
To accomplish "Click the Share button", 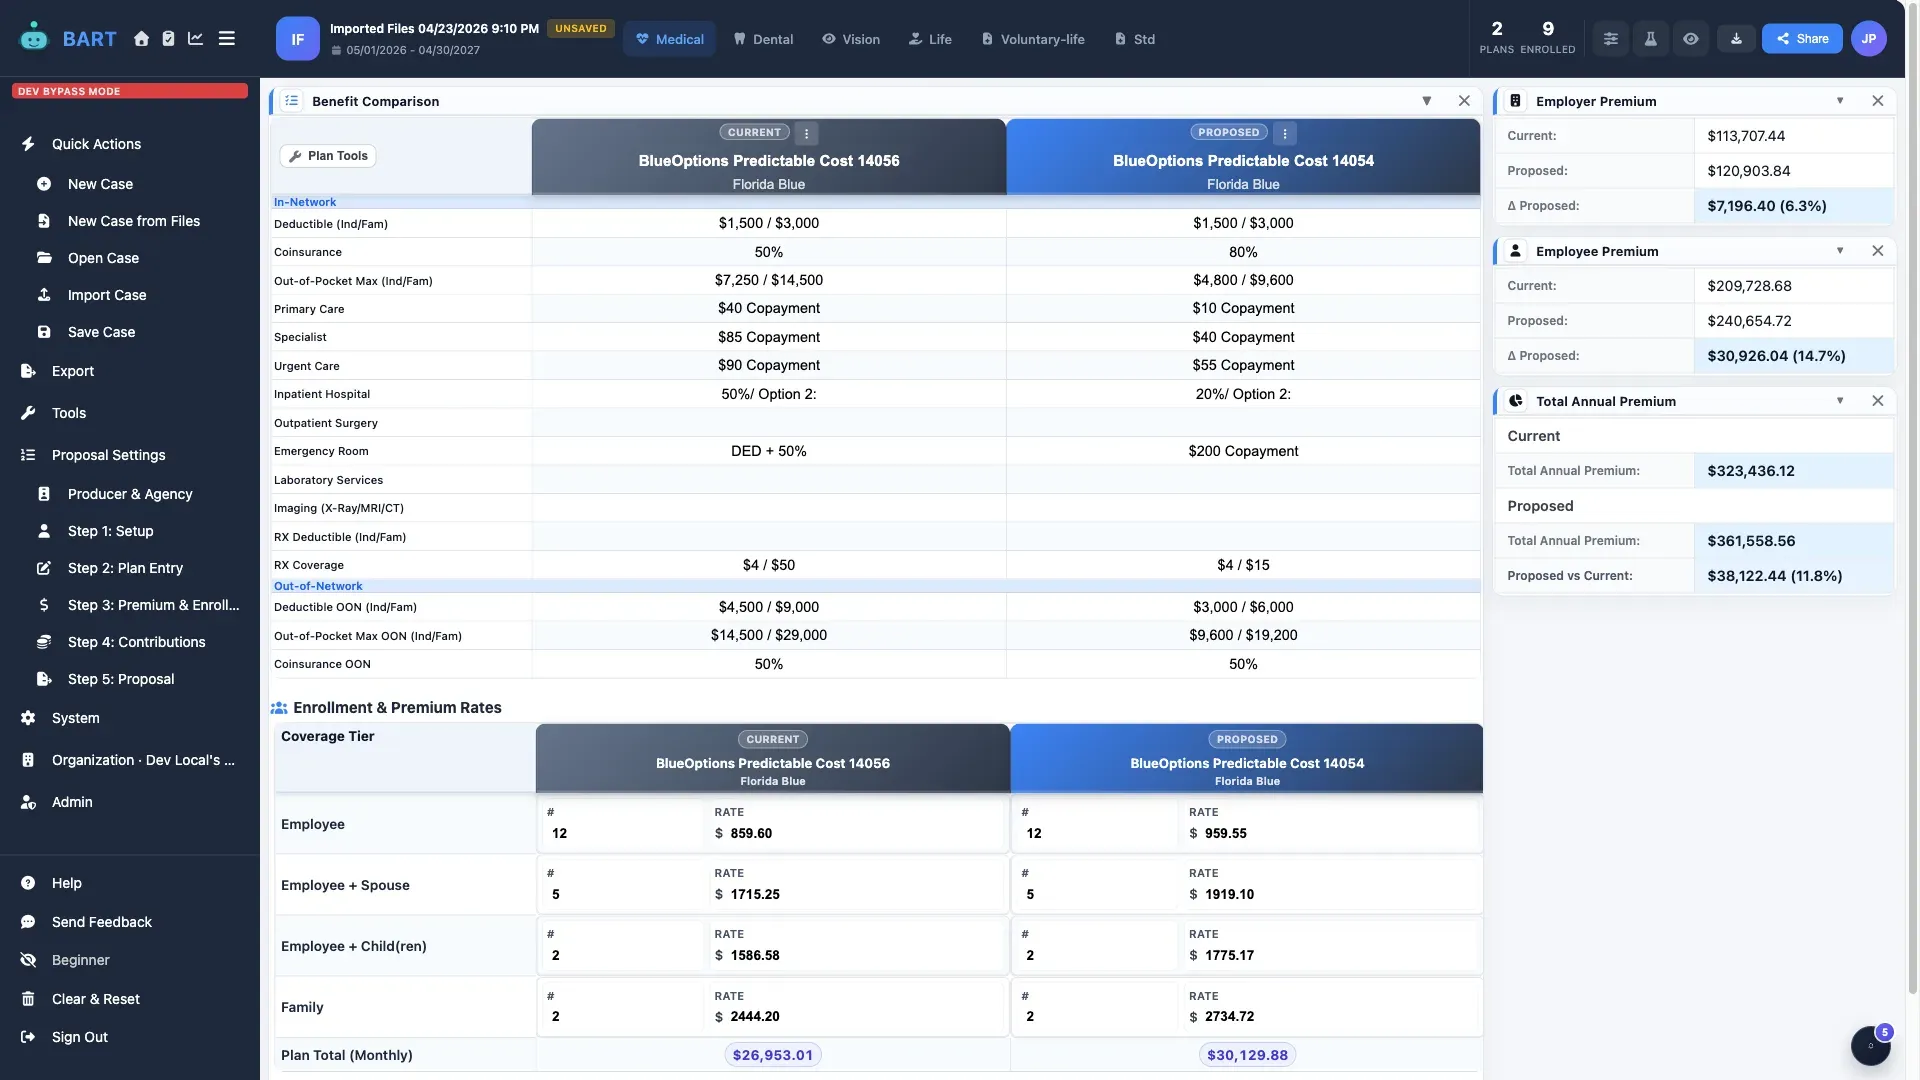I will point(1802,39).
